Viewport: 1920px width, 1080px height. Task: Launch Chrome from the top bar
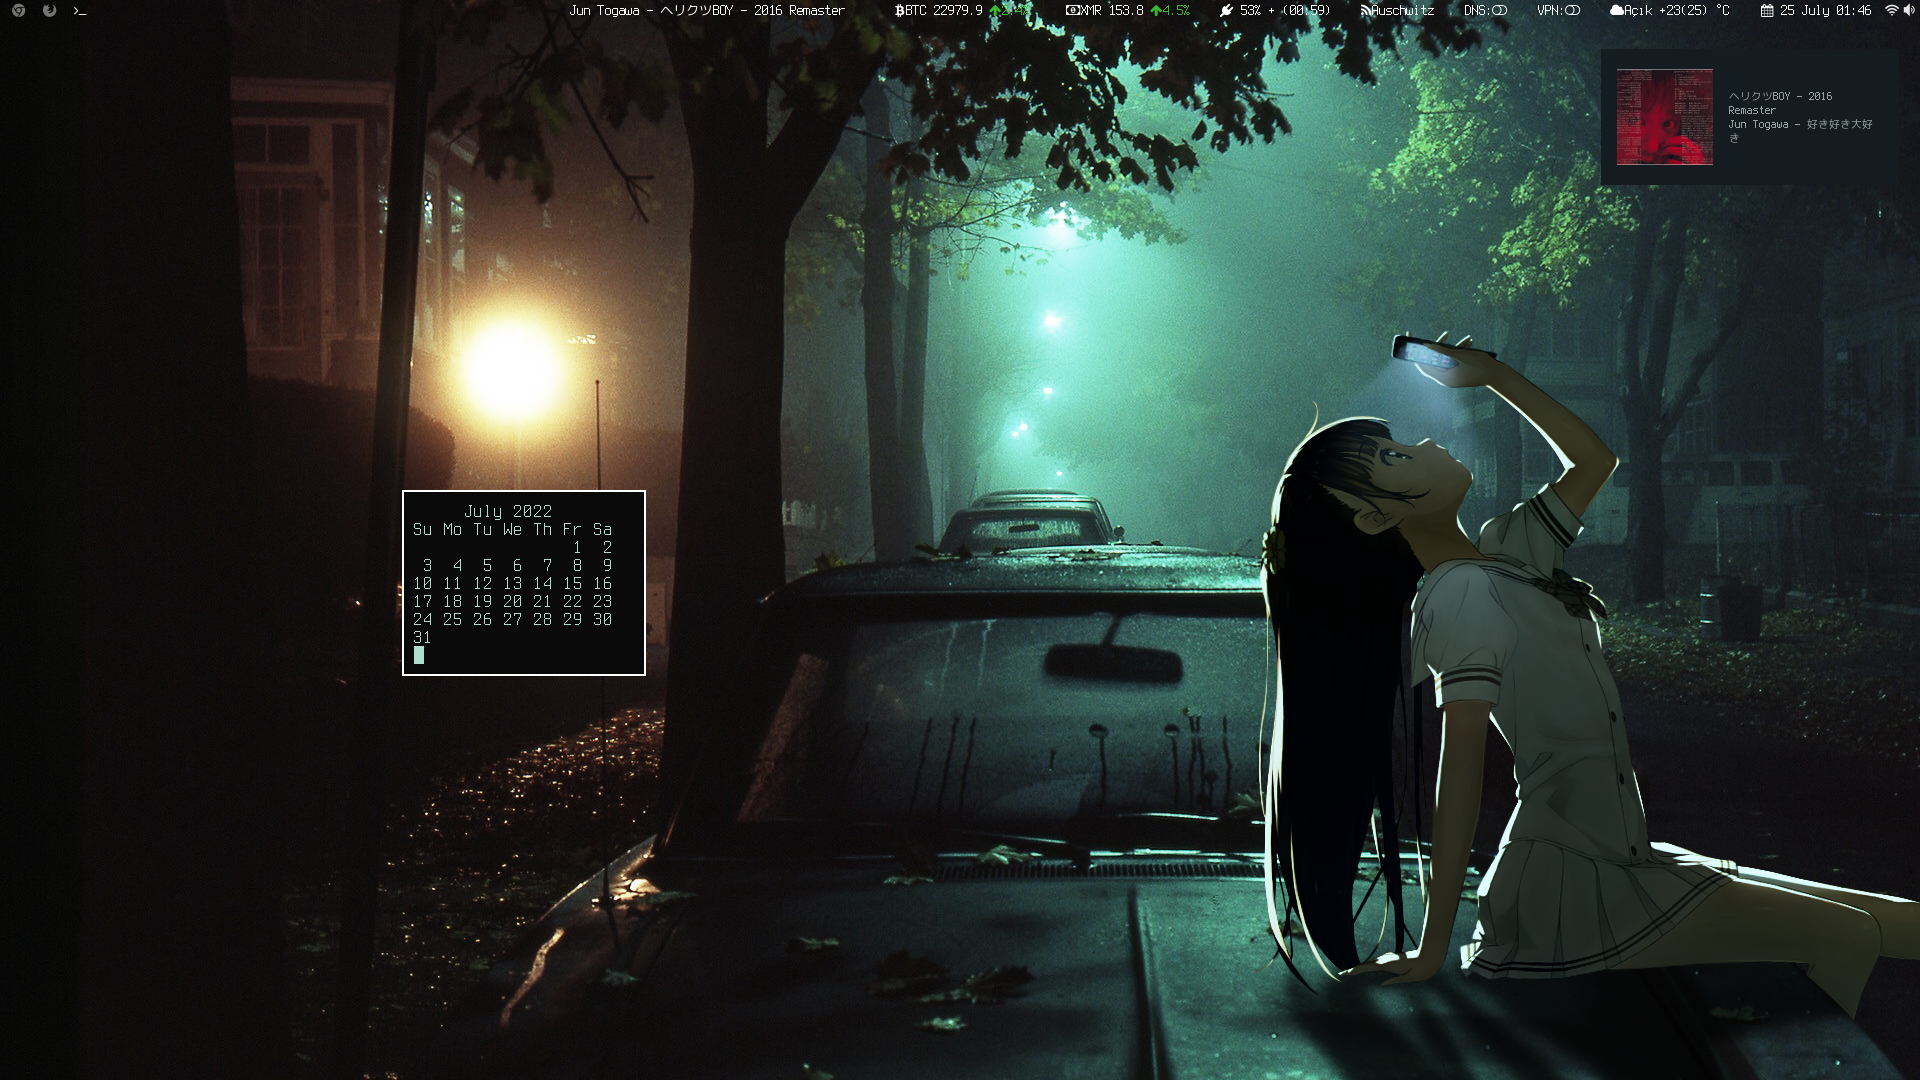[18, 10]
